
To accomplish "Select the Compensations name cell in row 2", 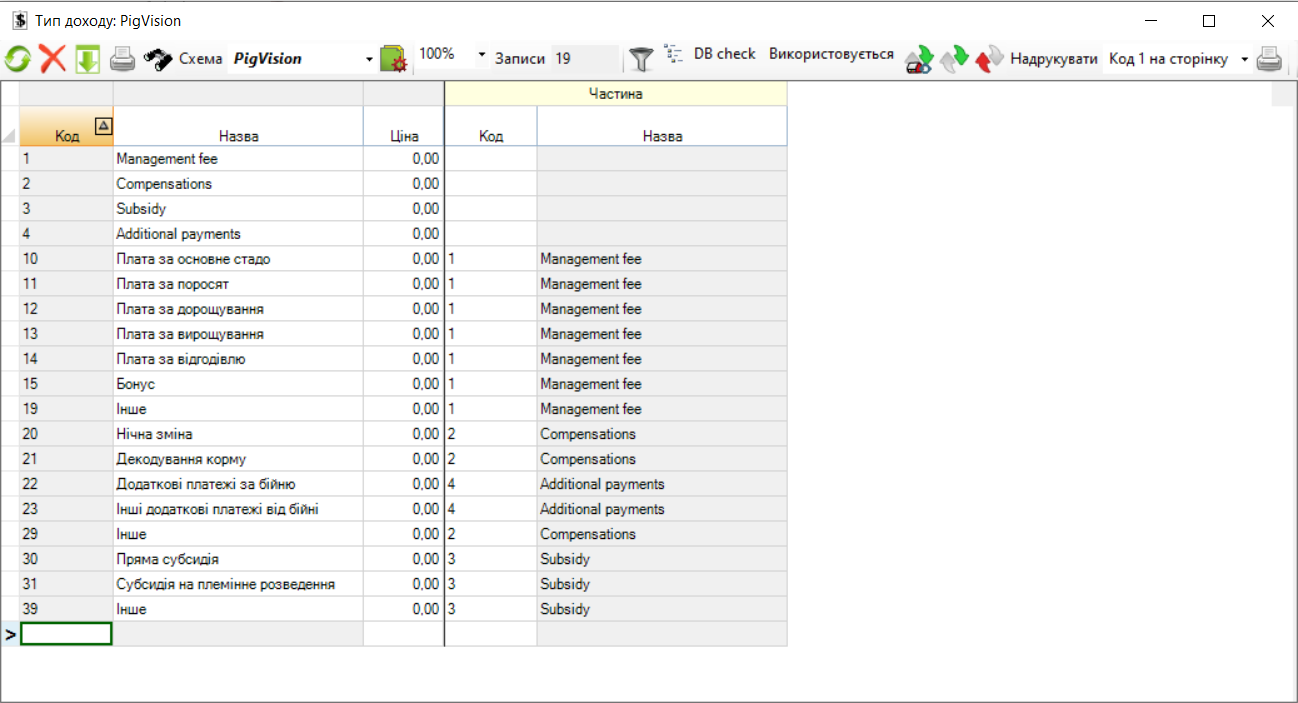I will [238, 184].
